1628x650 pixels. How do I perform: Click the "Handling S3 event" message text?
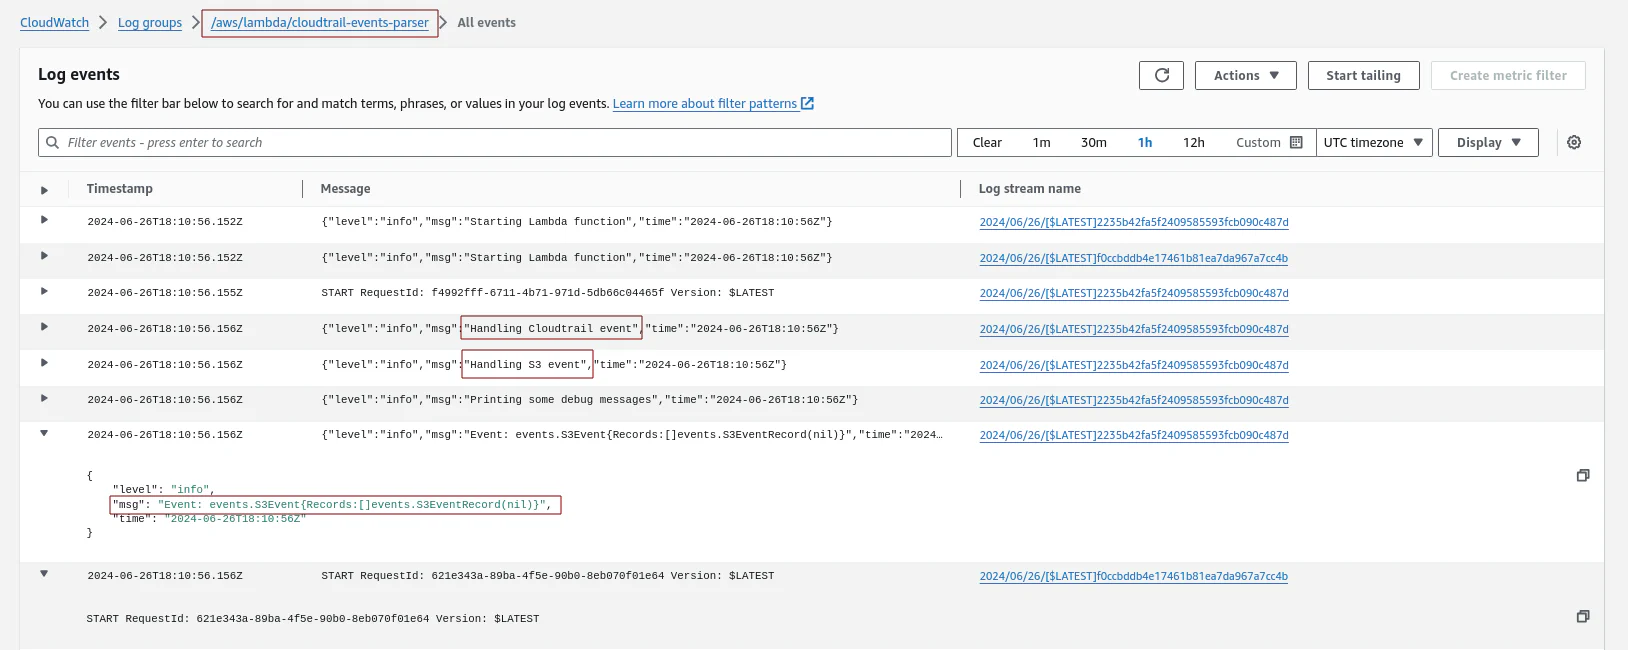click(527, 365)
